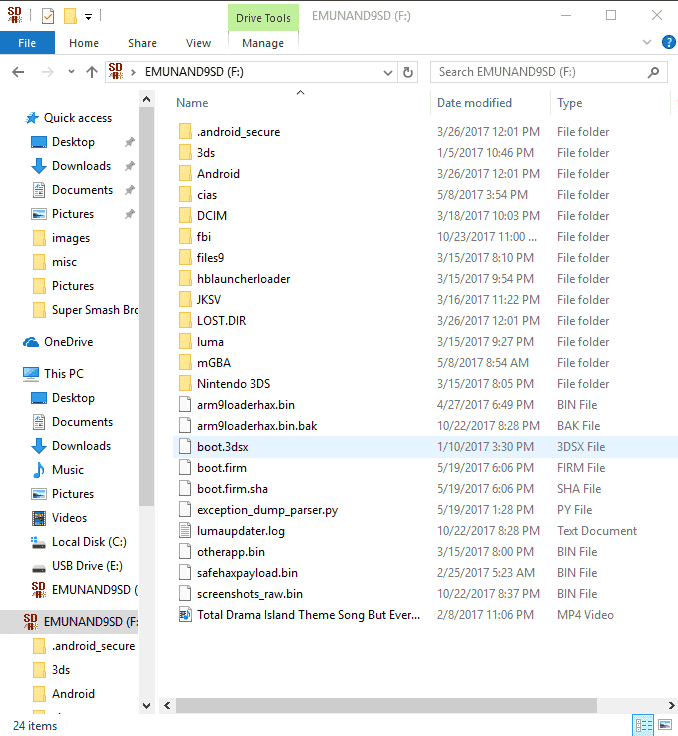Click the search magnifier icon
Image resolution: width=678 pixels, height=736 pixels.
[x=653, y=72]
